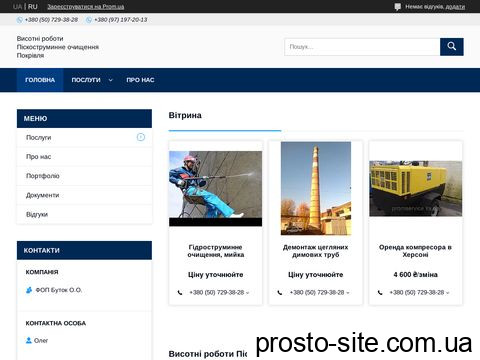Open the ГОЛОВНА navigation tab

40,80
